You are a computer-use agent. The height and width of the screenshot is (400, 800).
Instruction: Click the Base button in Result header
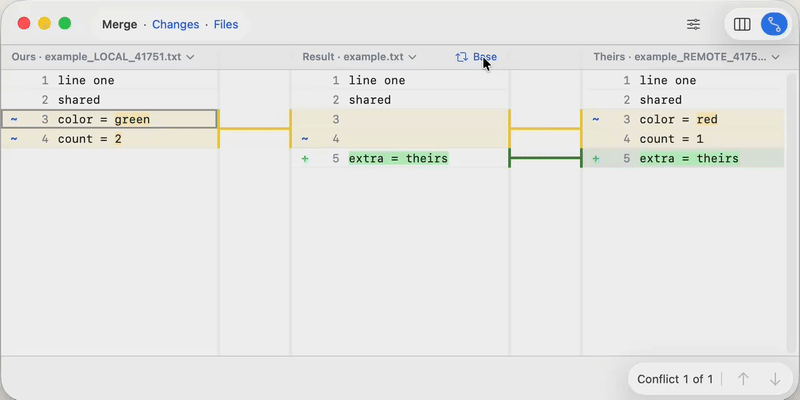pyautogui.click(x=484, y=57)
